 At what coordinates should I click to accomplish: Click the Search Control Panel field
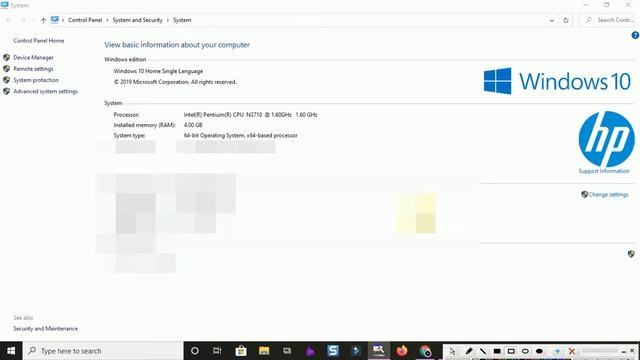[x=608, y=20]
